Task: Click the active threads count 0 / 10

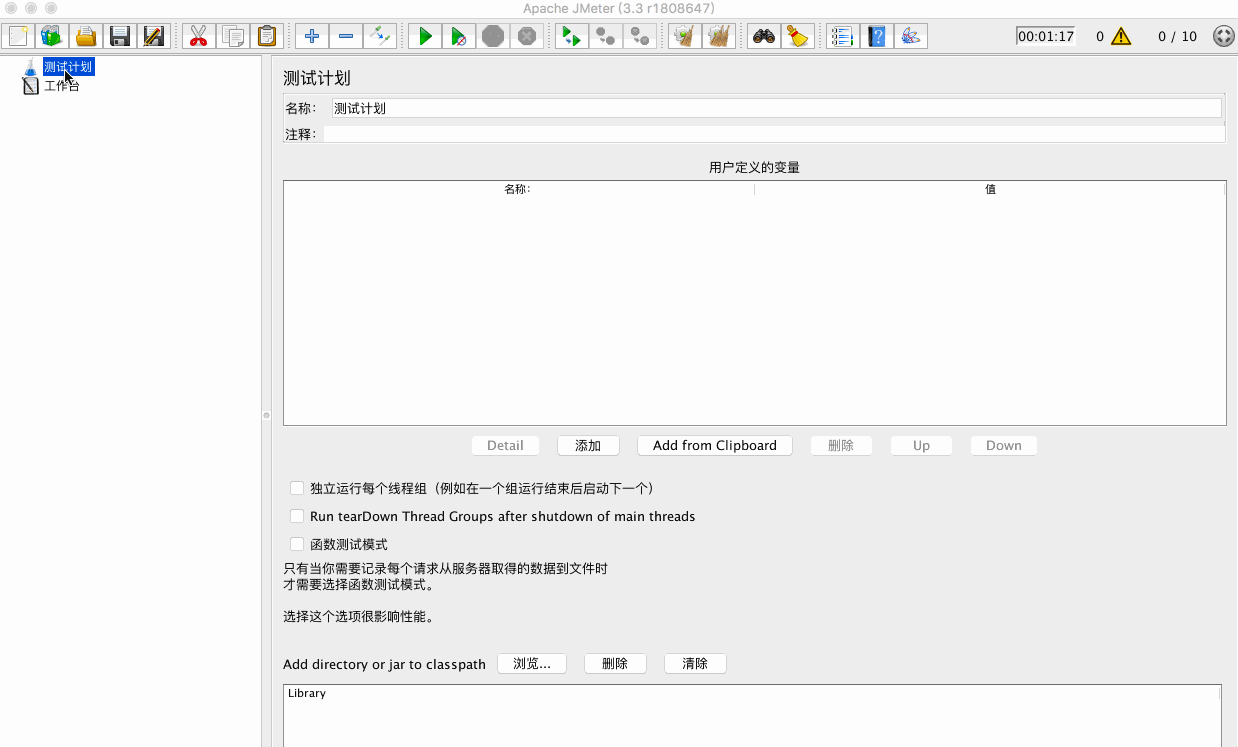Action: tap(1177, 37)
